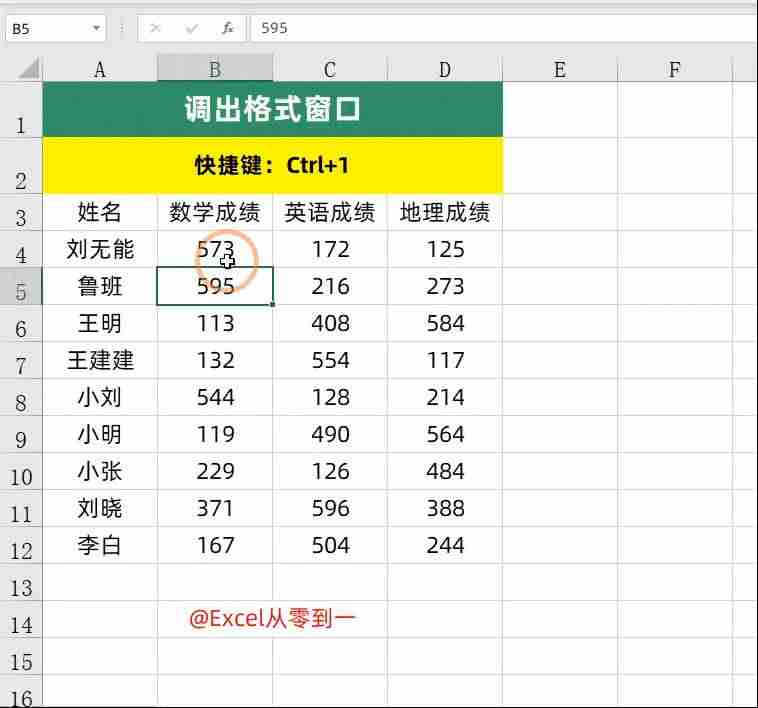Select geography score cell 125
This screenshot has height=708, width=758.
[445, 249]
